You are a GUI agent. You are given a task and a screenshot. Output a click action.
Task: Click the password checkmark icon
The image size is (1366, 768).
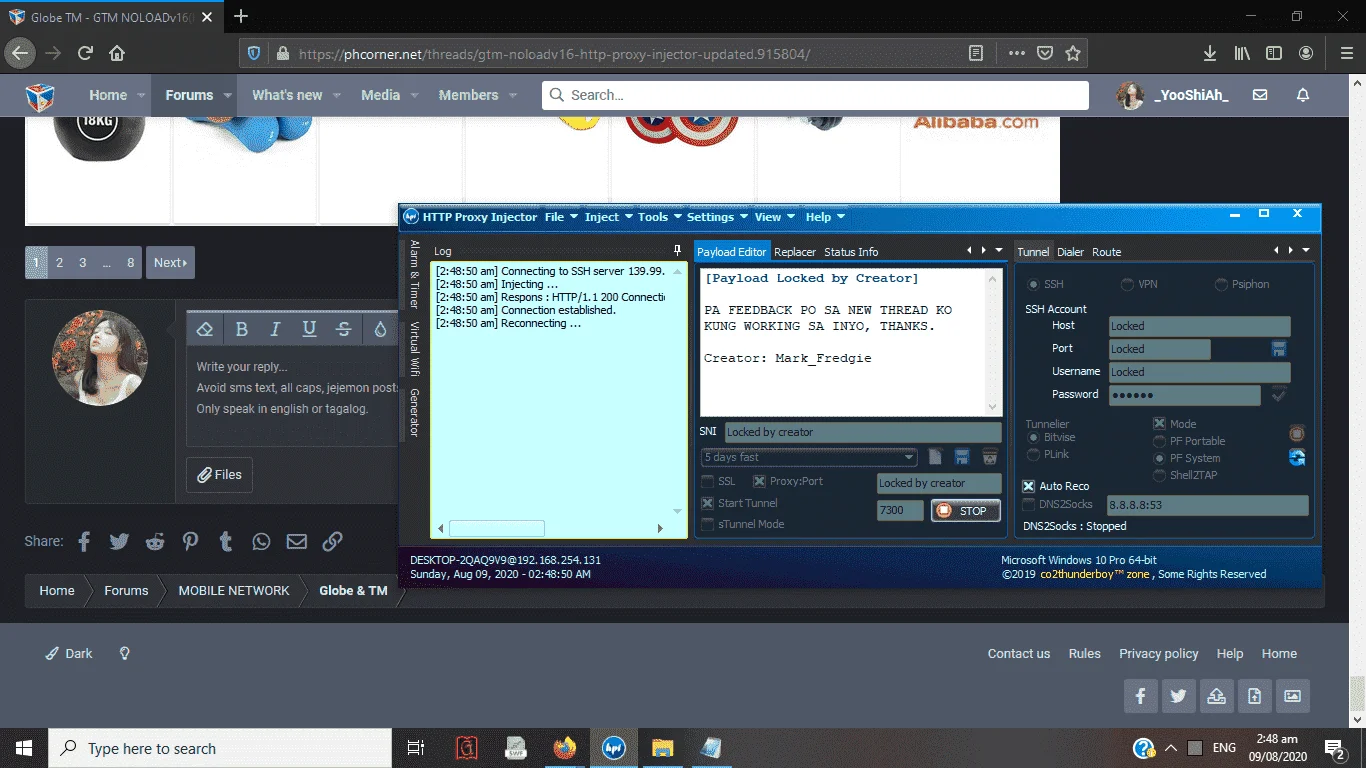pyautogui.click(x=1279, y=395)
